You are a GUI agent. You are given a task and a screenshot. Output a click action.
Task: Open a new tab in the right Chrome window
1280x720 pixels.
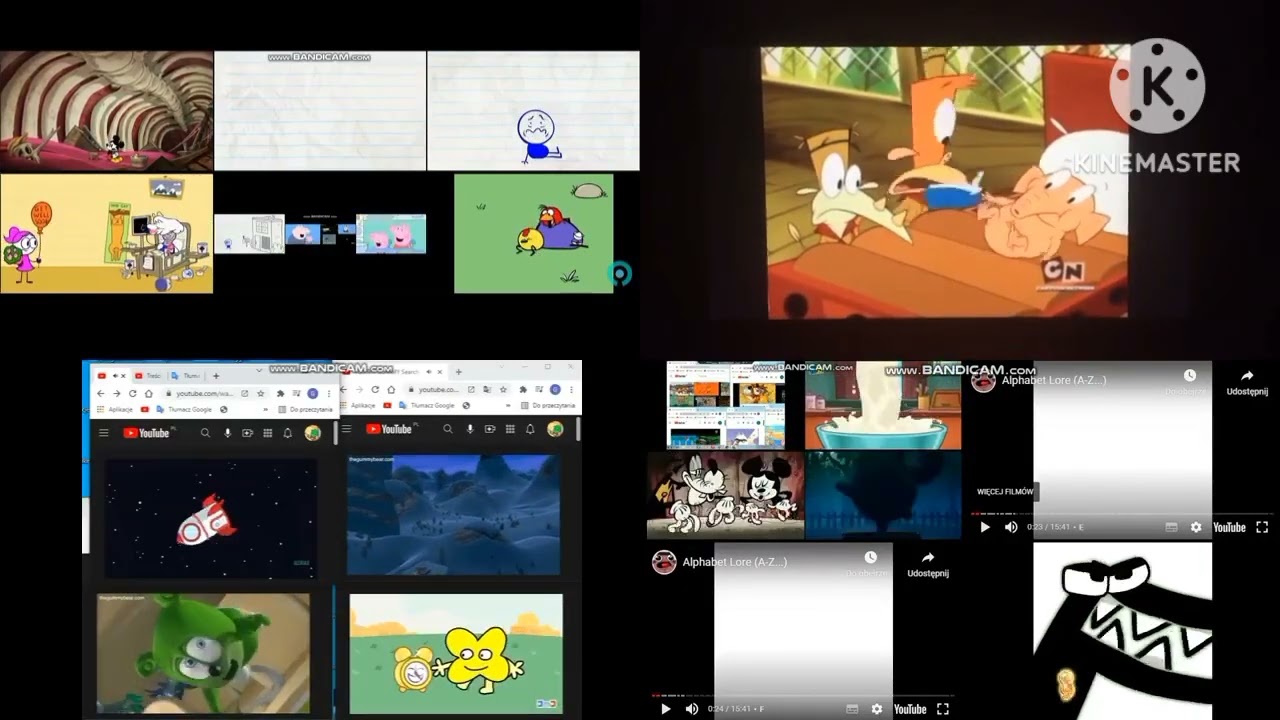(x=458, y=372)
